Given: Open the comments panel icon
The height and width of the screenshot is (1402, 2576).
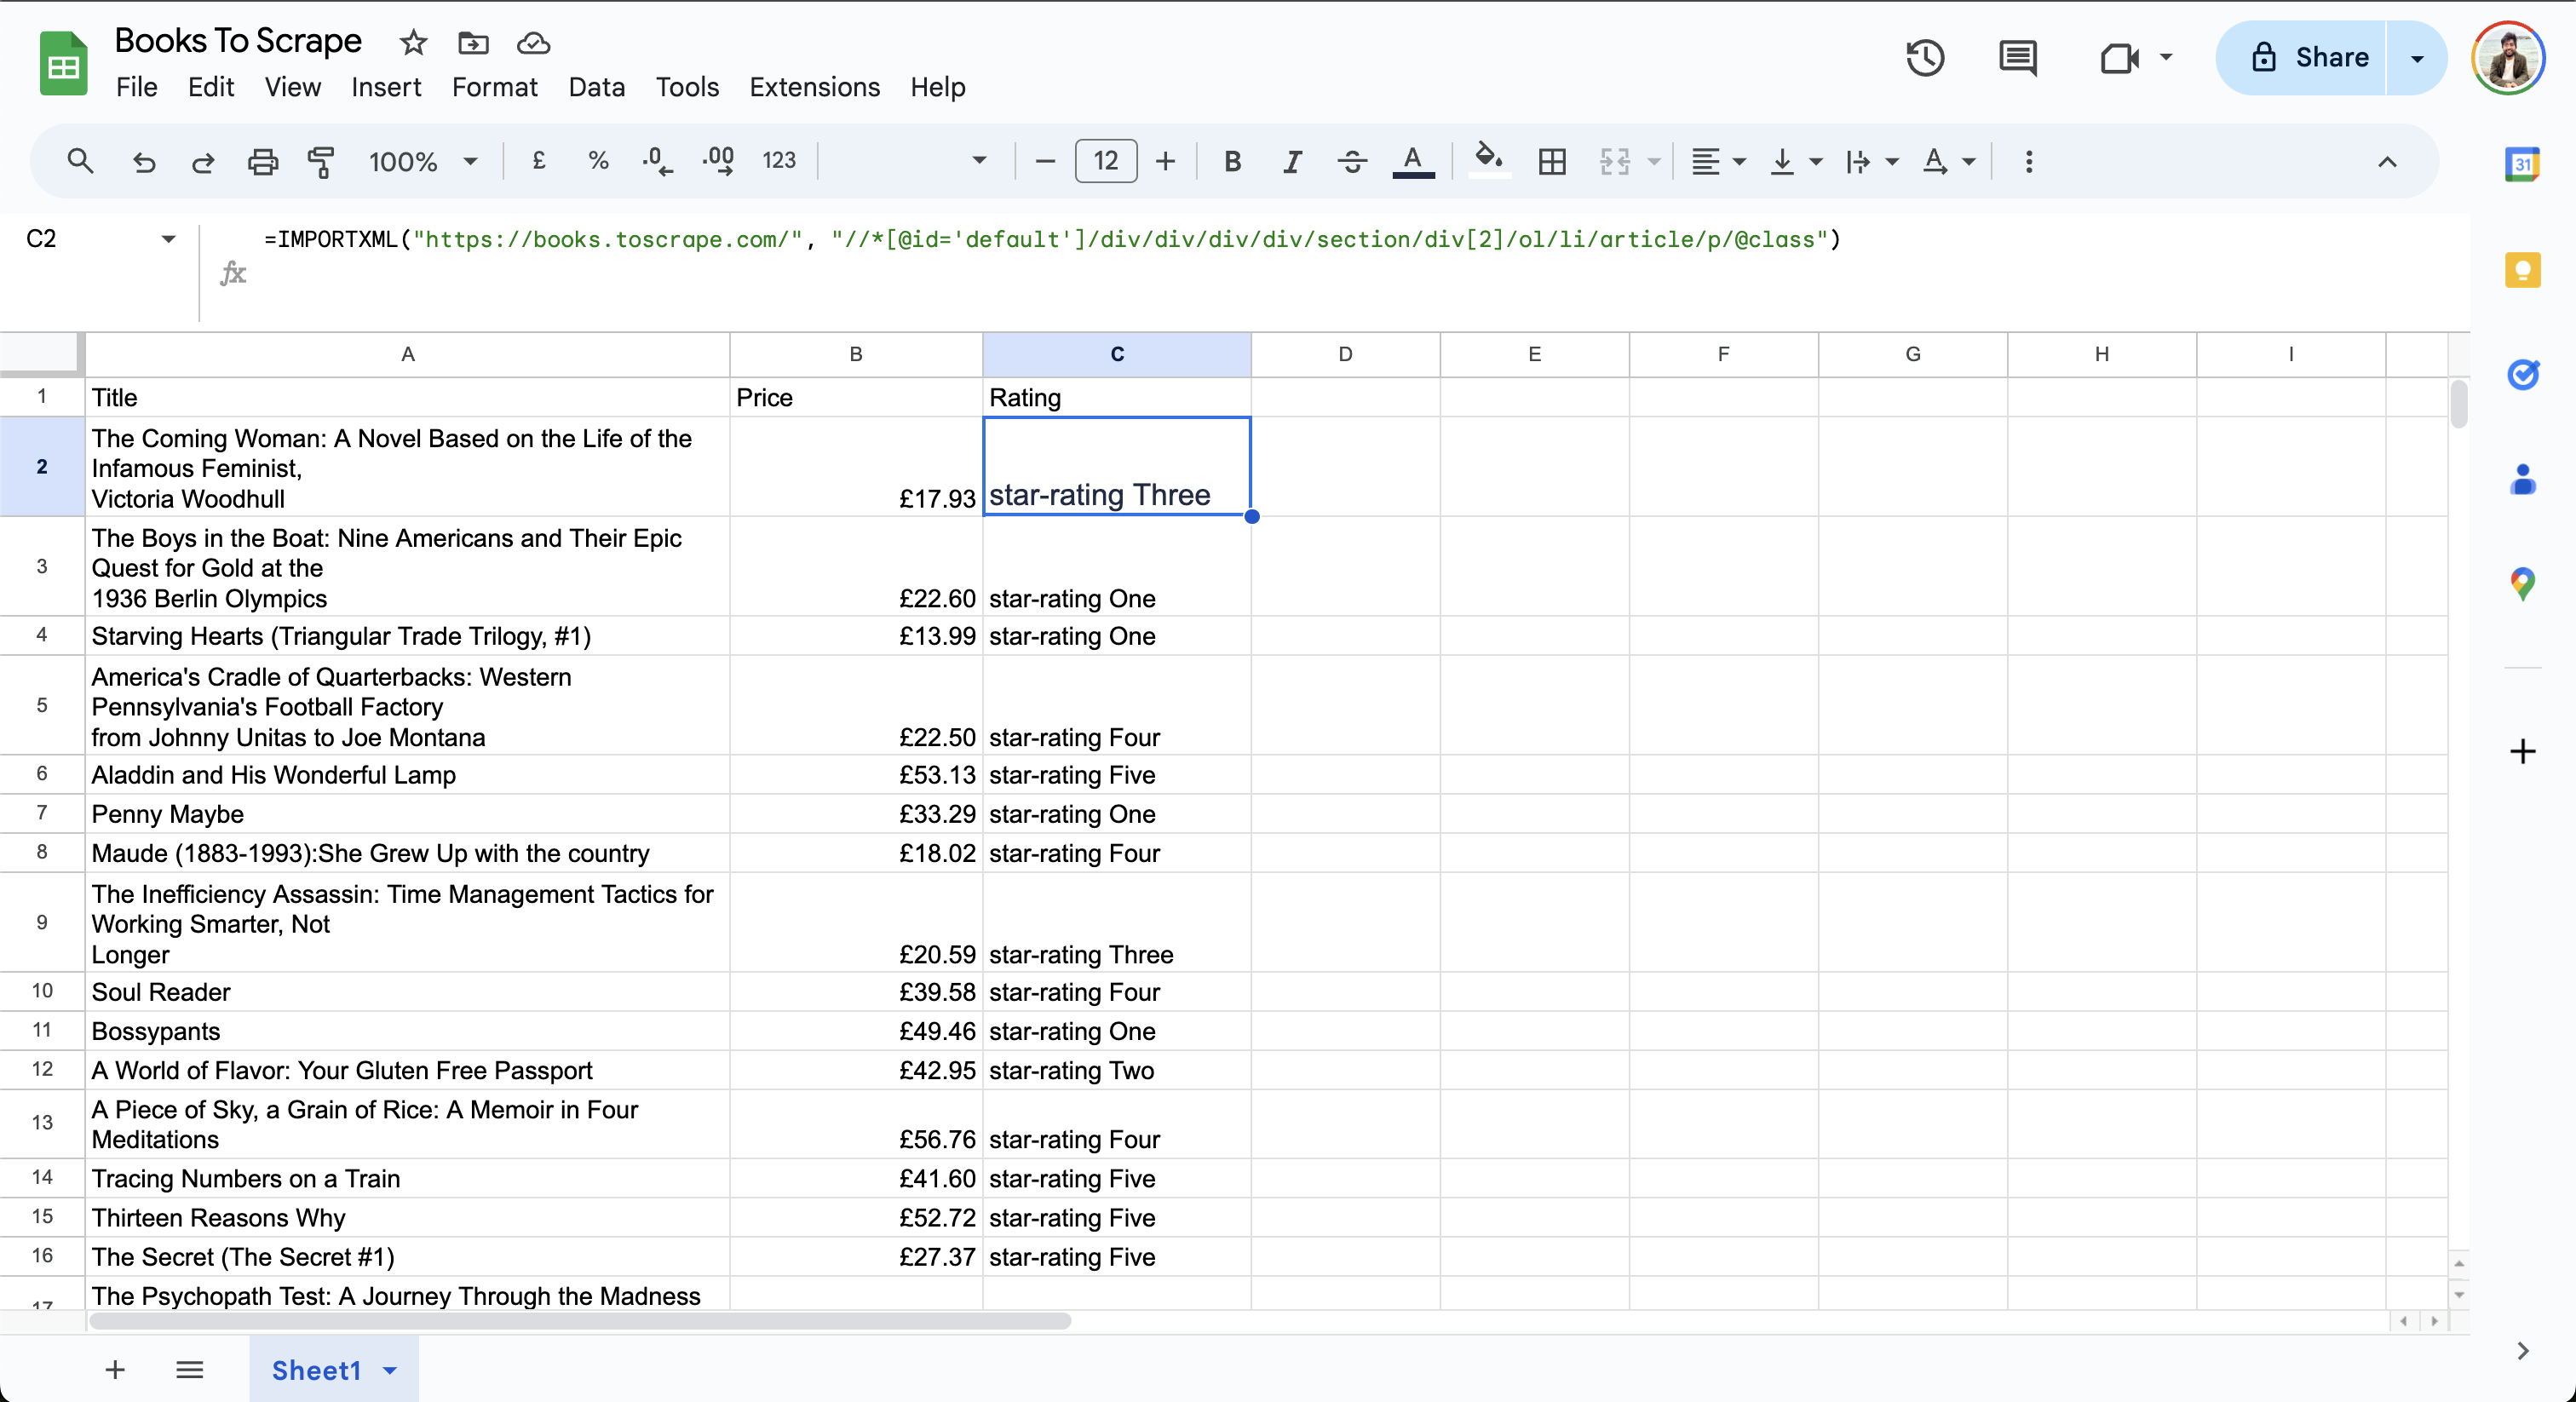Looking at the screenshot, I should pyautogui.click(x=2017, y=58).
